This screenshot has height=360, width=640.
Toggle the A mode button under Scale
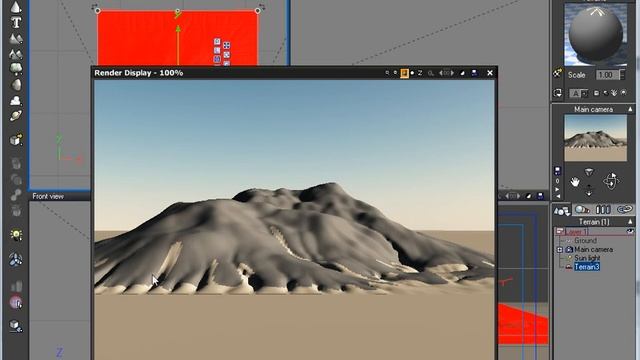click(x=576, y=93)
